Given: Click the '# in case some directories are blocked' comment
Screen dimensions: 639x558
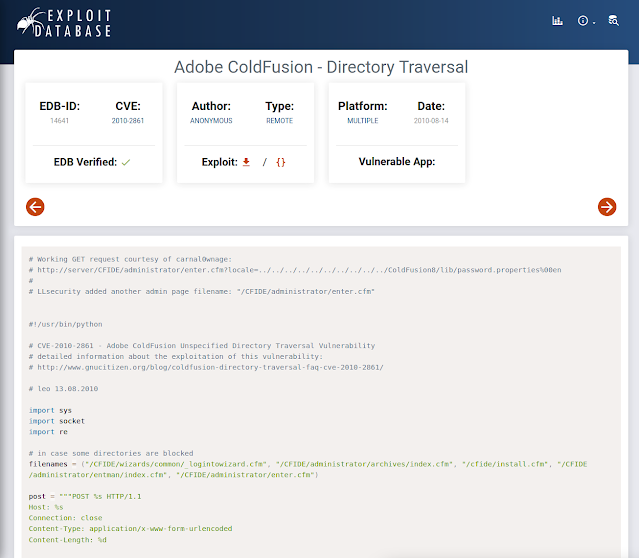Looking at the screenshot, I should click(111, 453).
